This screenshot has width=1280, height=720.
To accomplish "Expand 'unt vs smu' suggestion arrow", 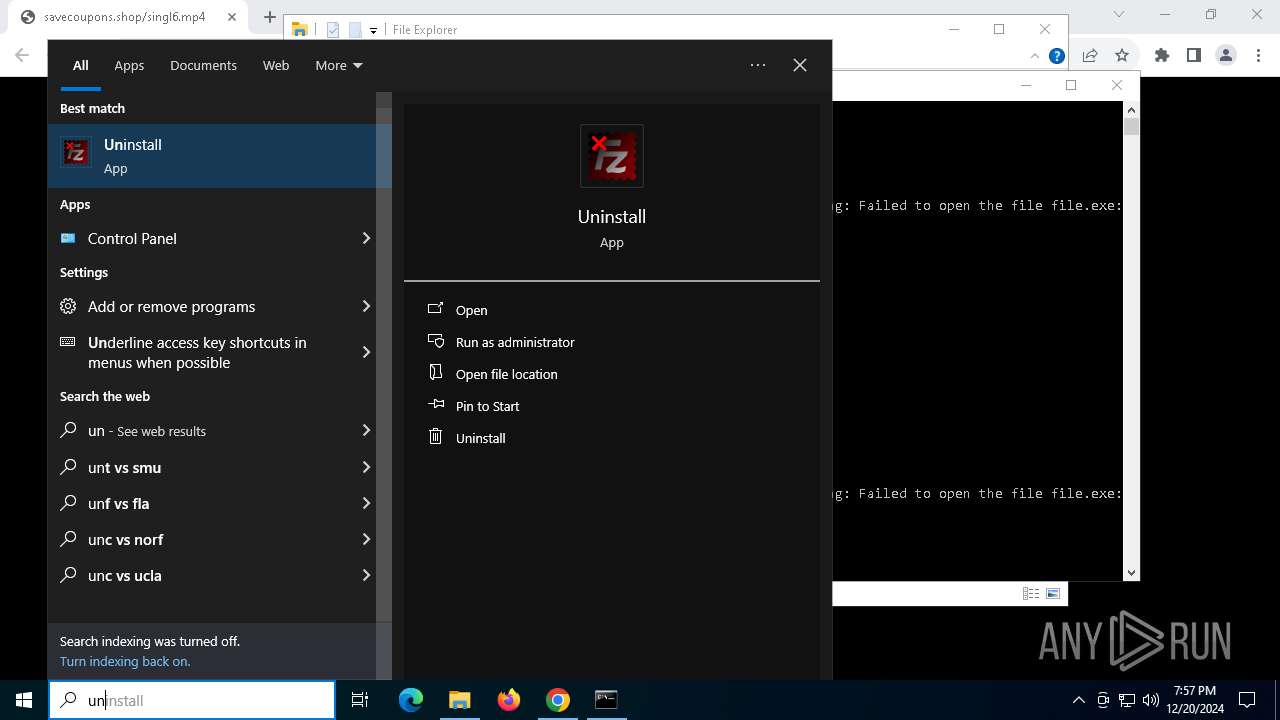I will click(x=366, y=467).
